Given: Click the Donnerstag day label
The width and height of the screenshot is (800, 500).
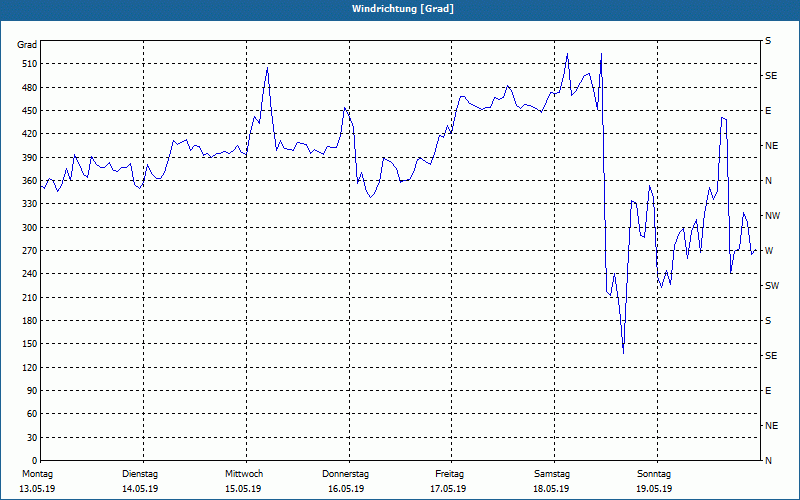Looking at the screenshot, I should point(345,474).
